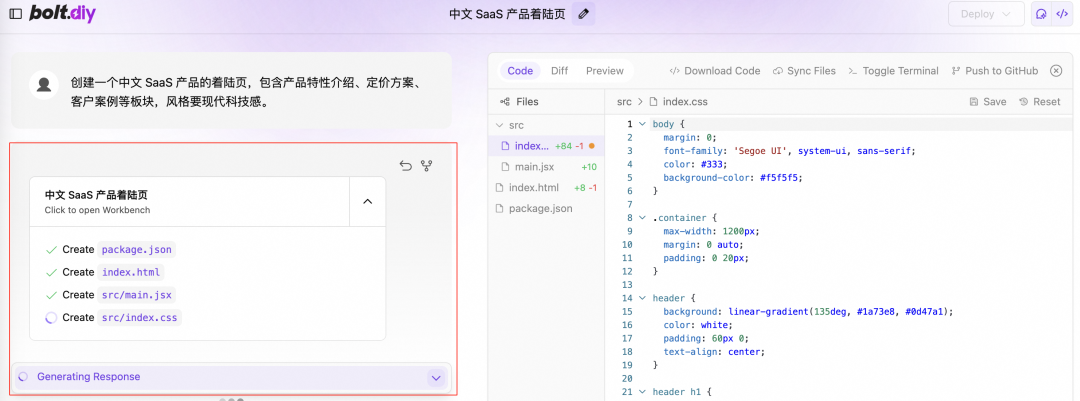The height and width of the screenshot is (401, 1080).
Task: Click Download Code button
Action: [714, 71]
